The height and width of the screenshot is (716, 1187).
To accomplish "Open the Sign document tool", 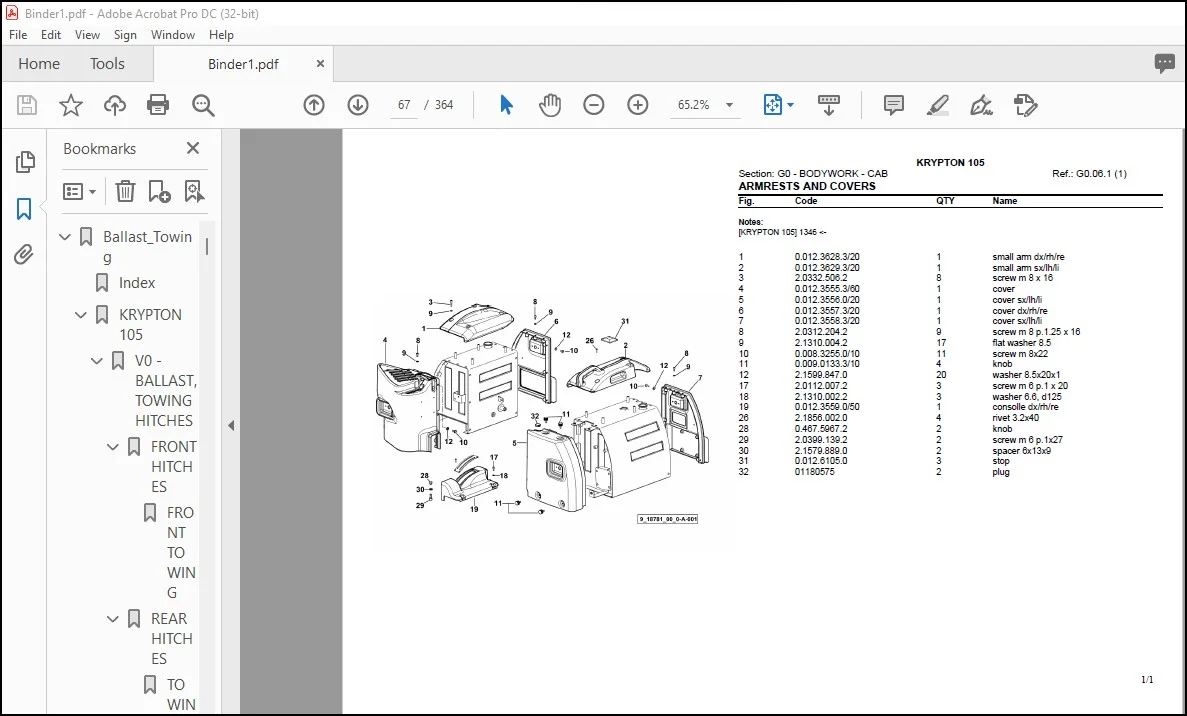I will [x=982, y=105].
